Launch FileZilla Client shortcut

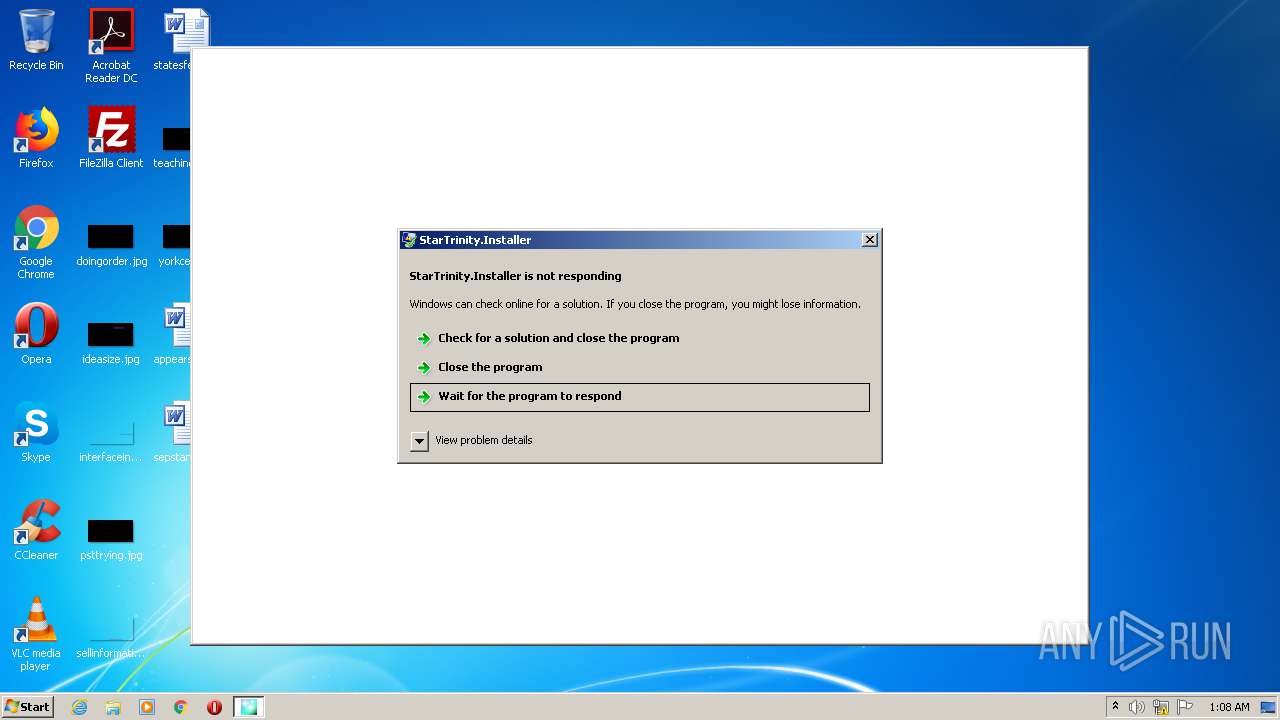111,138
